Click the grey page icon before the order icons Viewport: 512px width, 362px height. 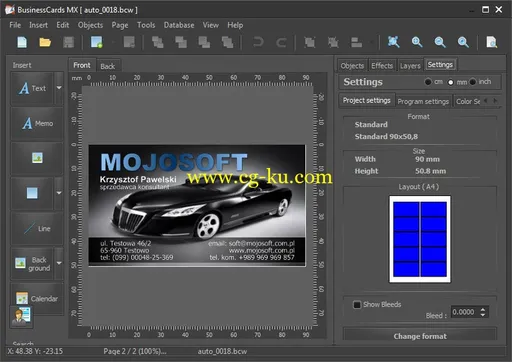129,42
